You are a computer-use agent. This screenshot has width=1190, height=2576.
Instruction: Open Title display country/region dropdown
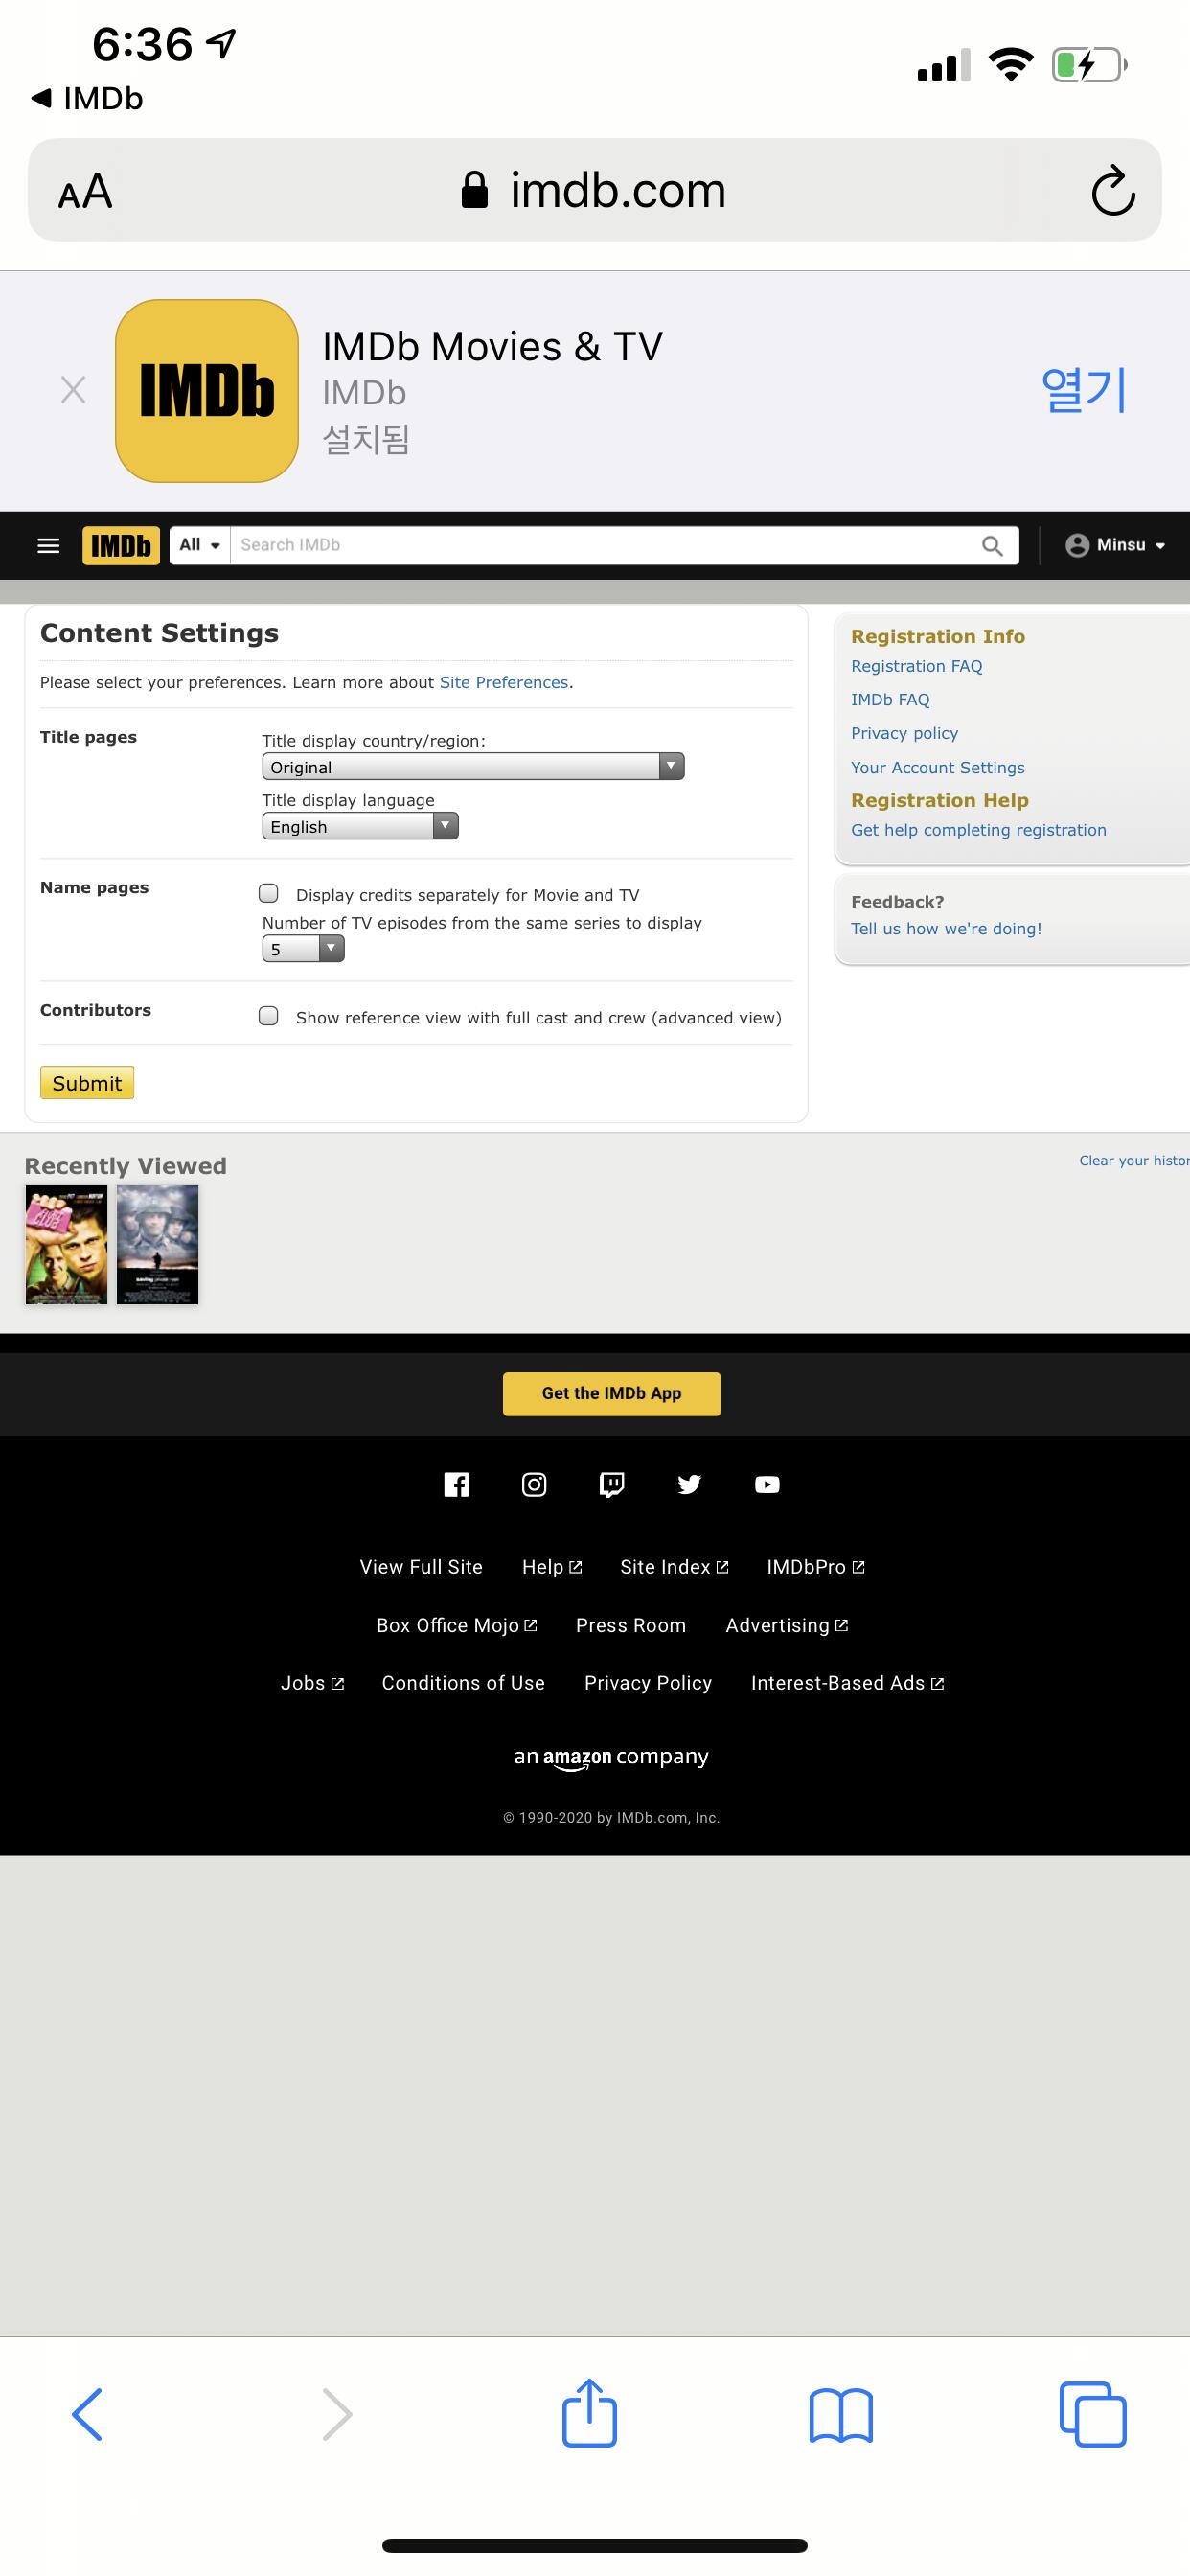pyautogui.click(x=473, y=767)
